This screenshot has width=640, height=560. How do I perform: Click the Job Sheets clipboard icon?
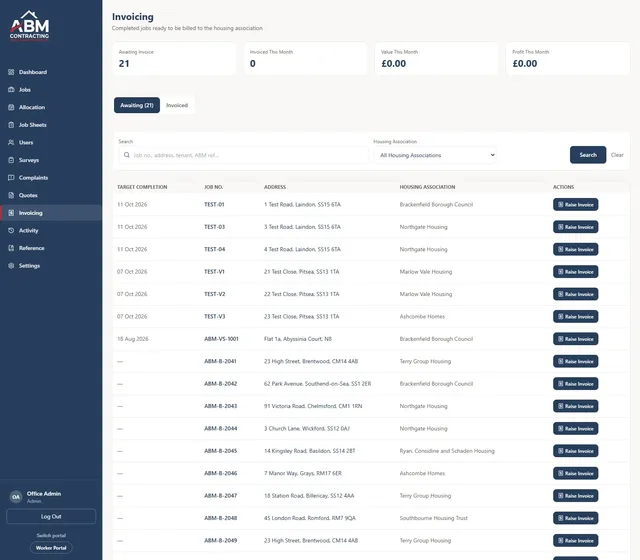click(x=11, y=124)
